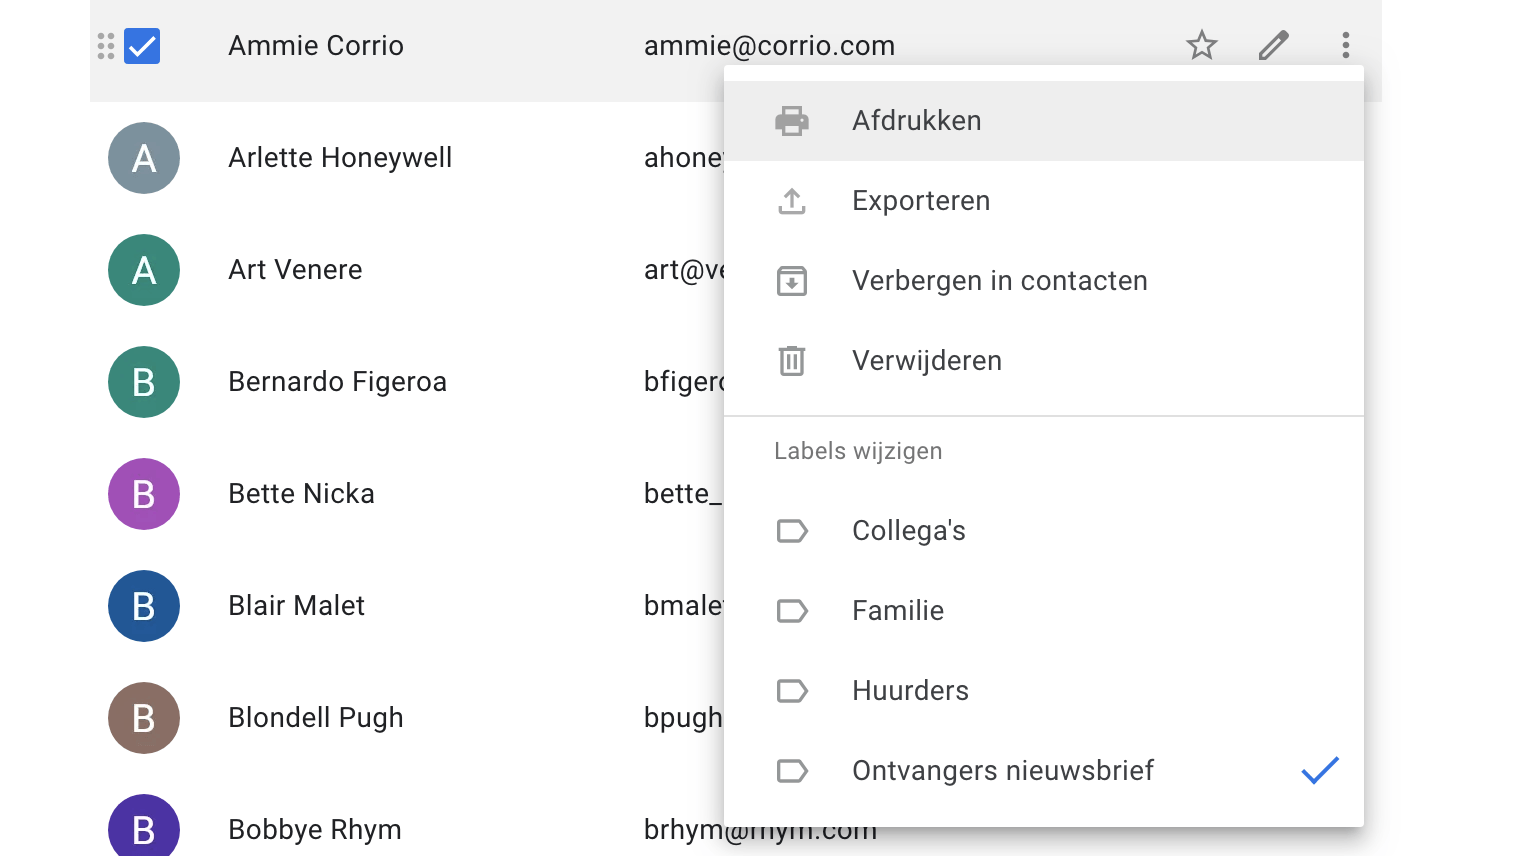Uncheck the Ammie Corrio checkbox

[142, 46]
